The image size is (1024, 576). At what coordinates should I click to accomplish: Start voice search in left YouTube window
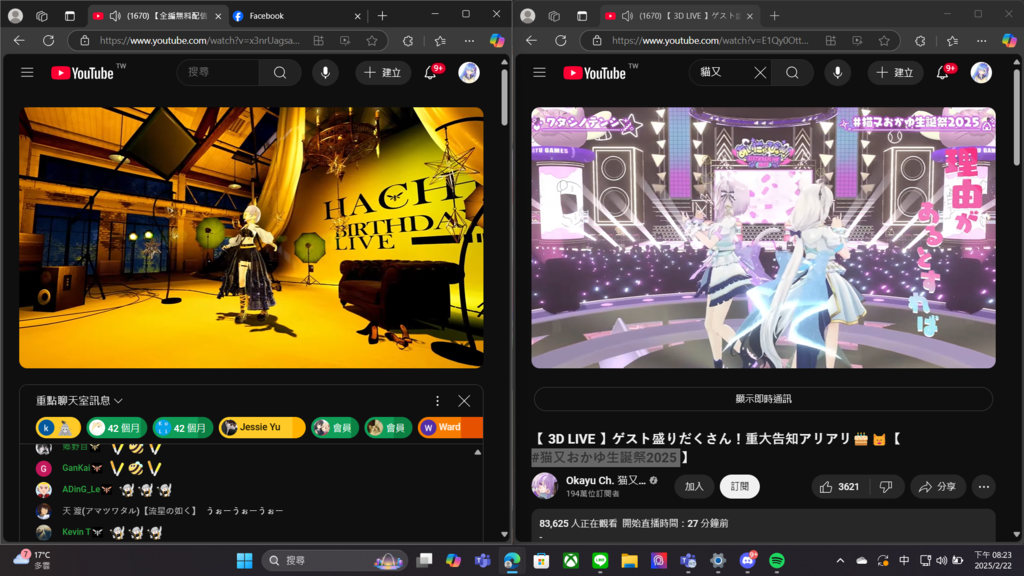(x=325, y=72)
